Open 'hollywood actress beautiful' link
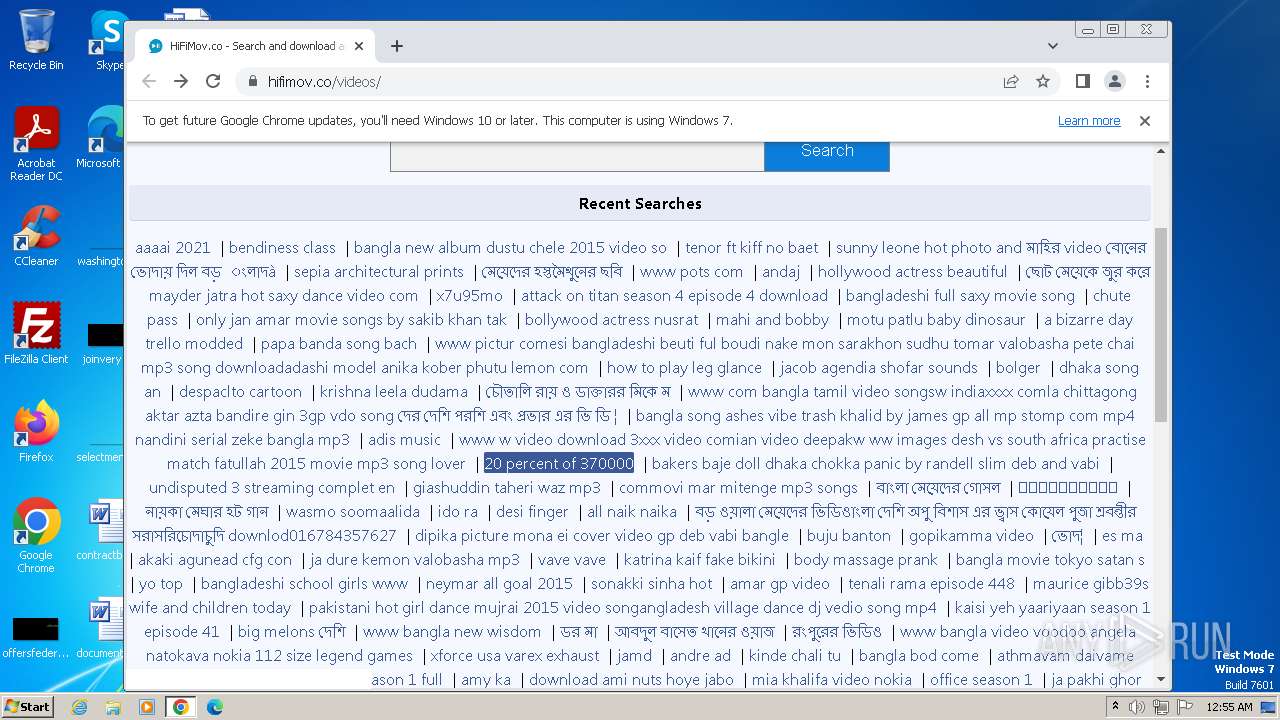1280x720 pixels. pos(913,272)
